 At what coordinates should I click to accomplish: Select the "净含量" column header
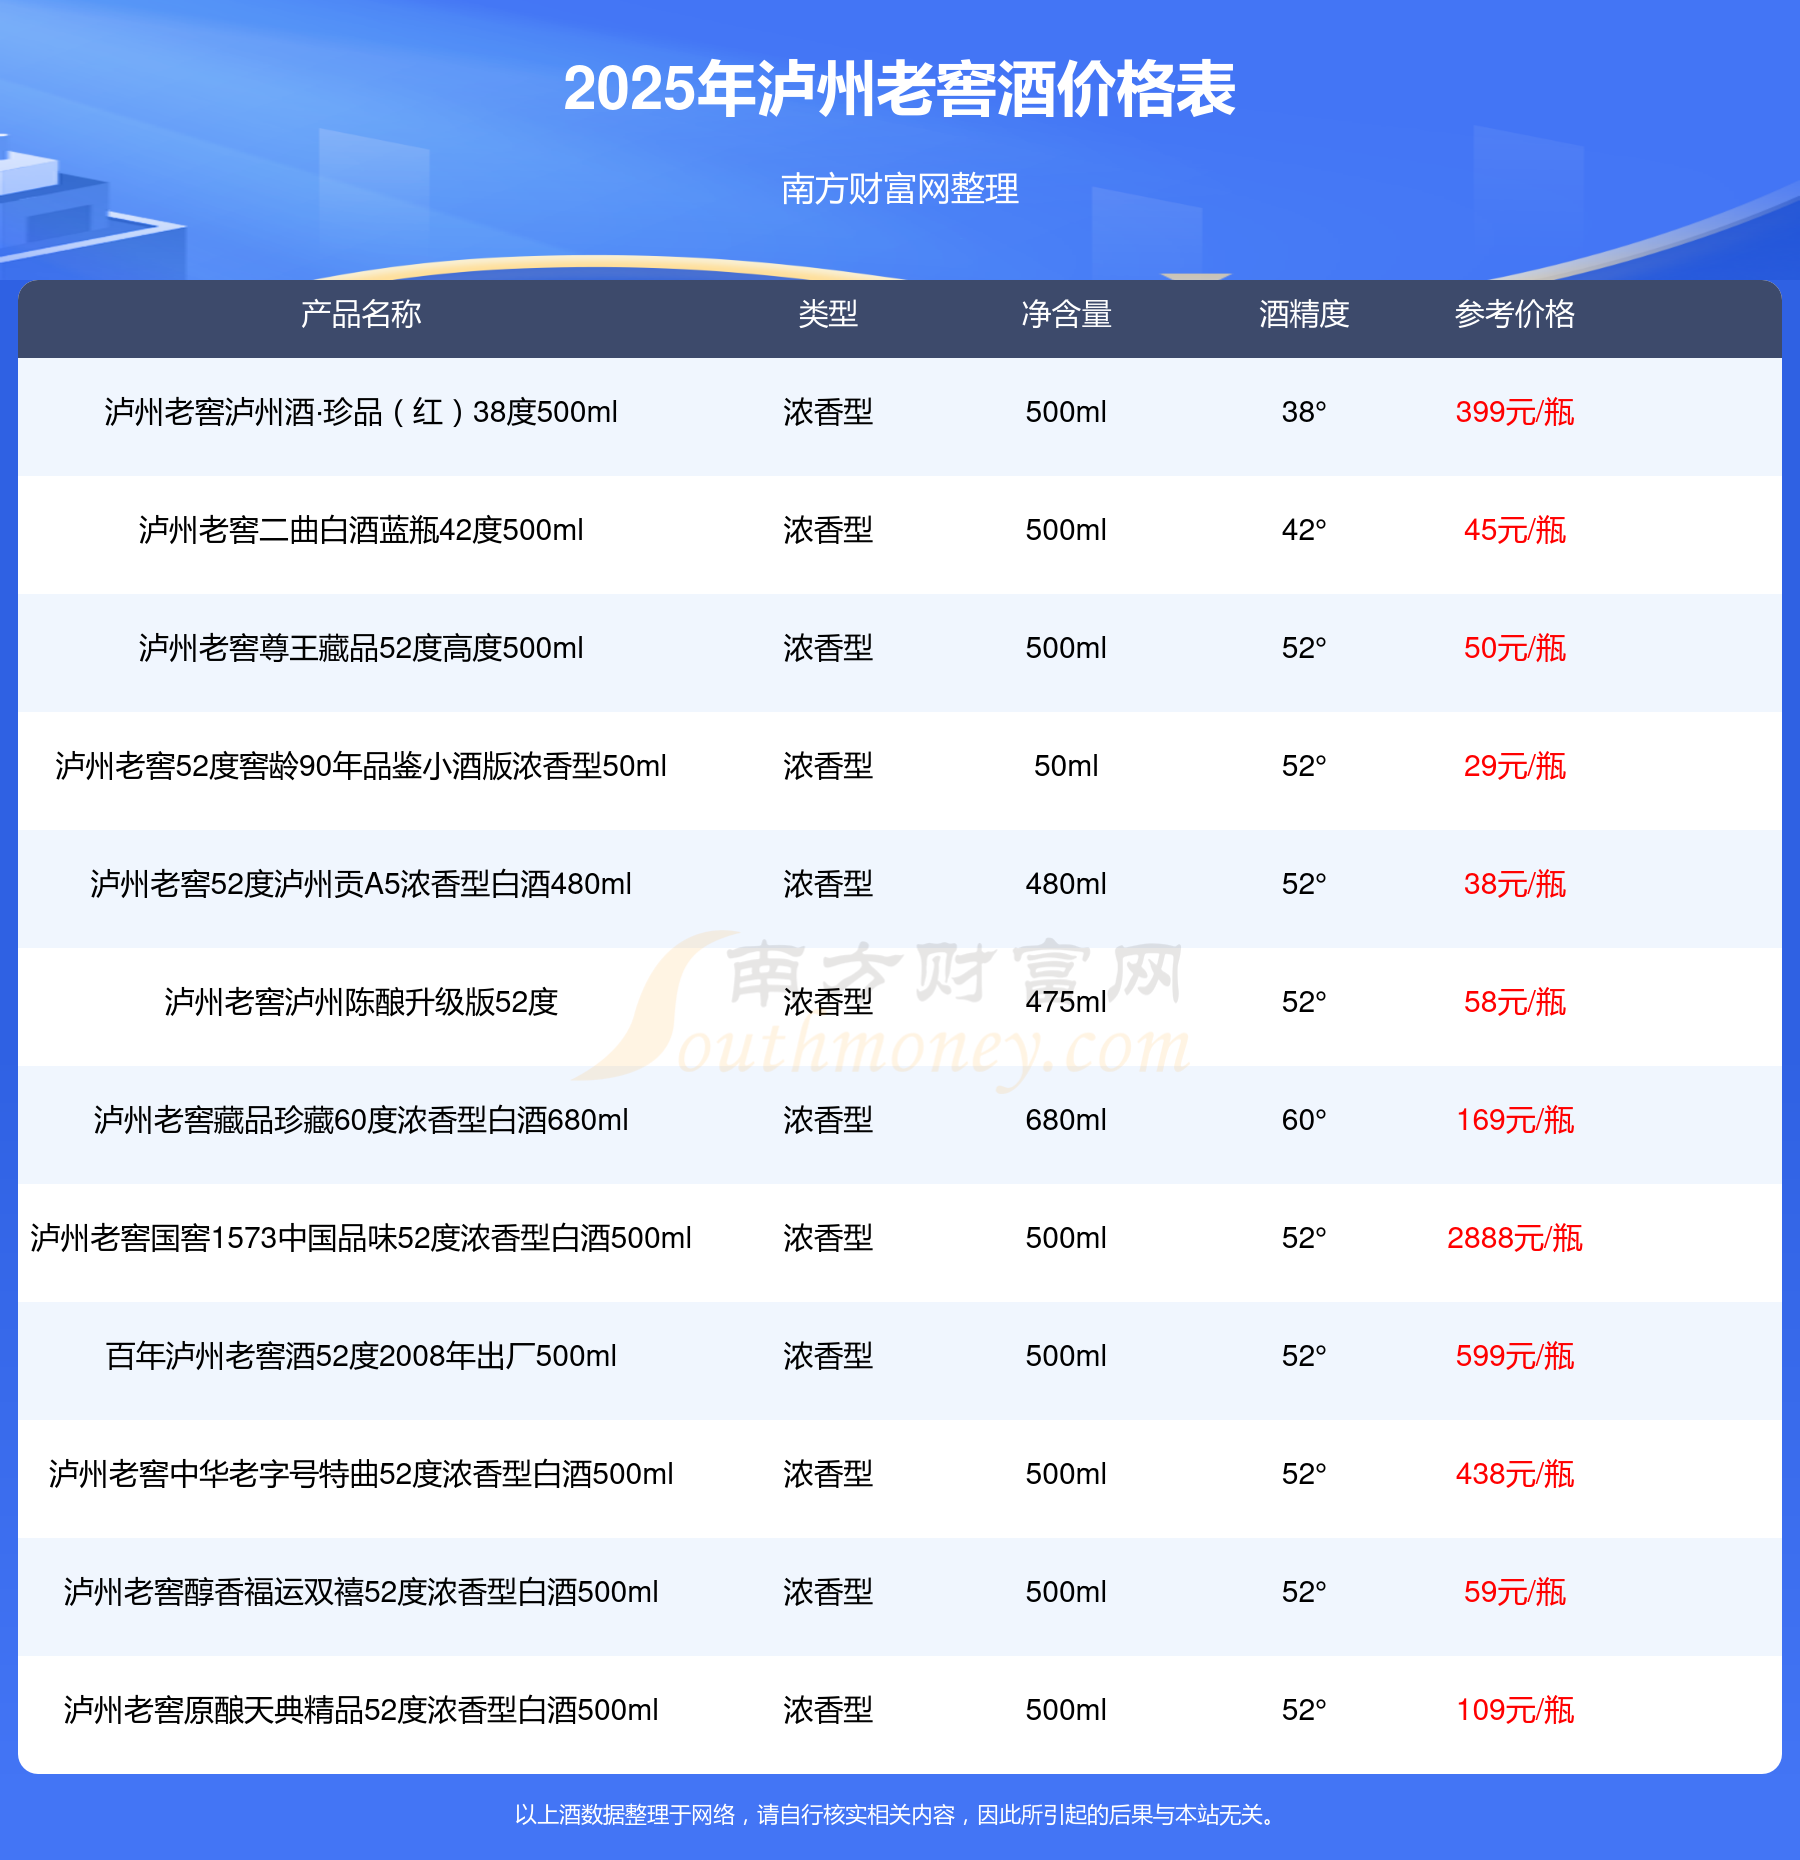[x=1066, y=314]
